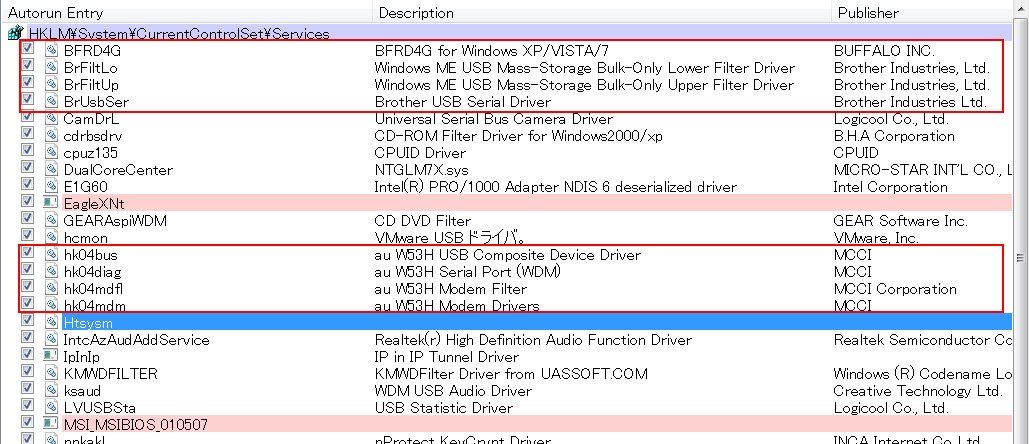Screen dimensions: 1029x444
Task: Click 'MCCI Corporation' publisher cell
Action: (x=895, y=289)
